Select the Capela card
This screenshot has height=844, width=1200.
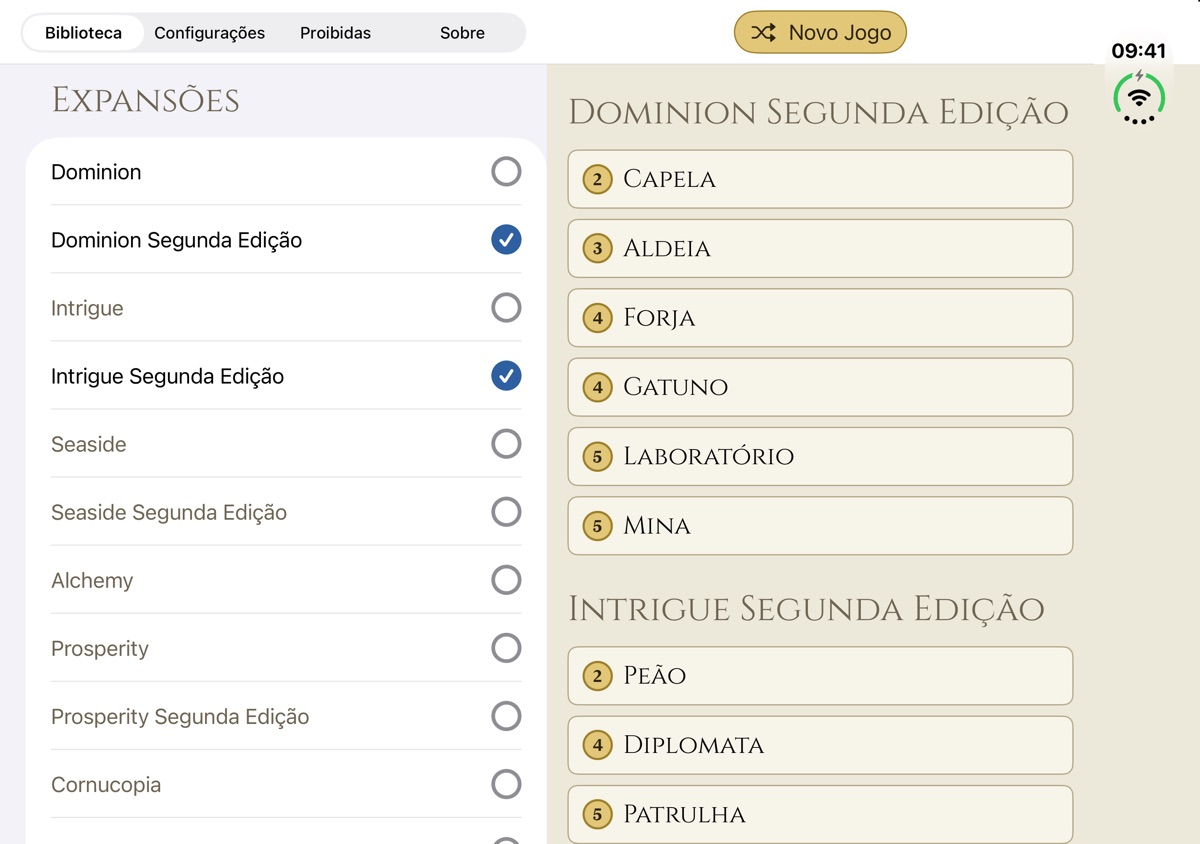click(820, 179)
